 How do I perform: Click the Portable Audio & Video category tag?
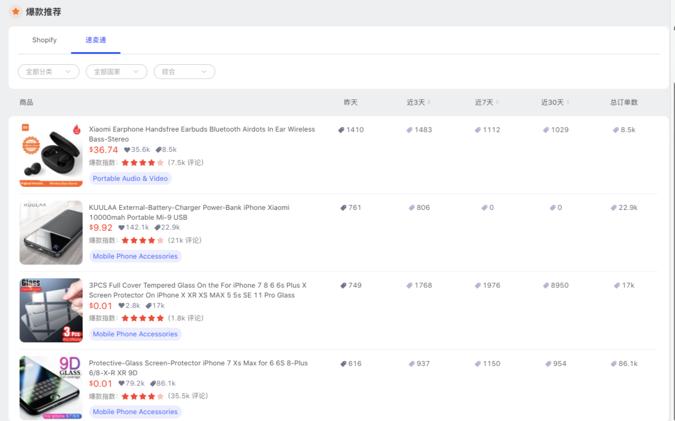pyautogui.click(x=130, y=179)
